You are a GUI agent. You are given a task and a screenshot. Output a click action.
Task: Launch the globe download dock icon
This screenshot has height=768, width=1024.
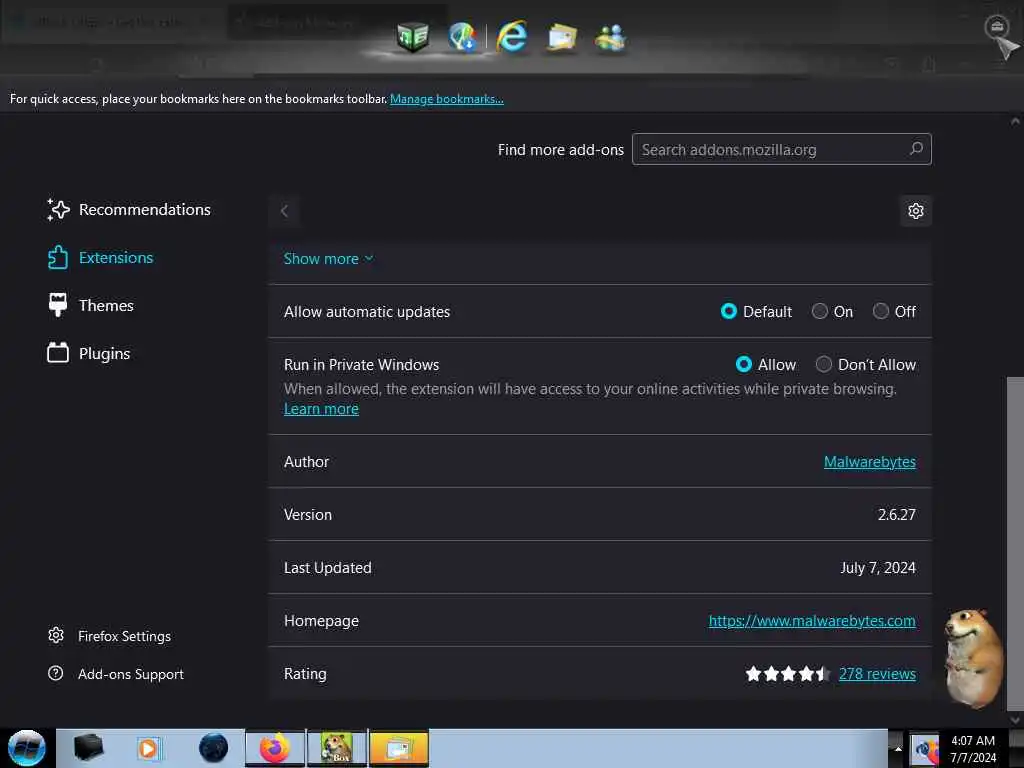(462, 37)
